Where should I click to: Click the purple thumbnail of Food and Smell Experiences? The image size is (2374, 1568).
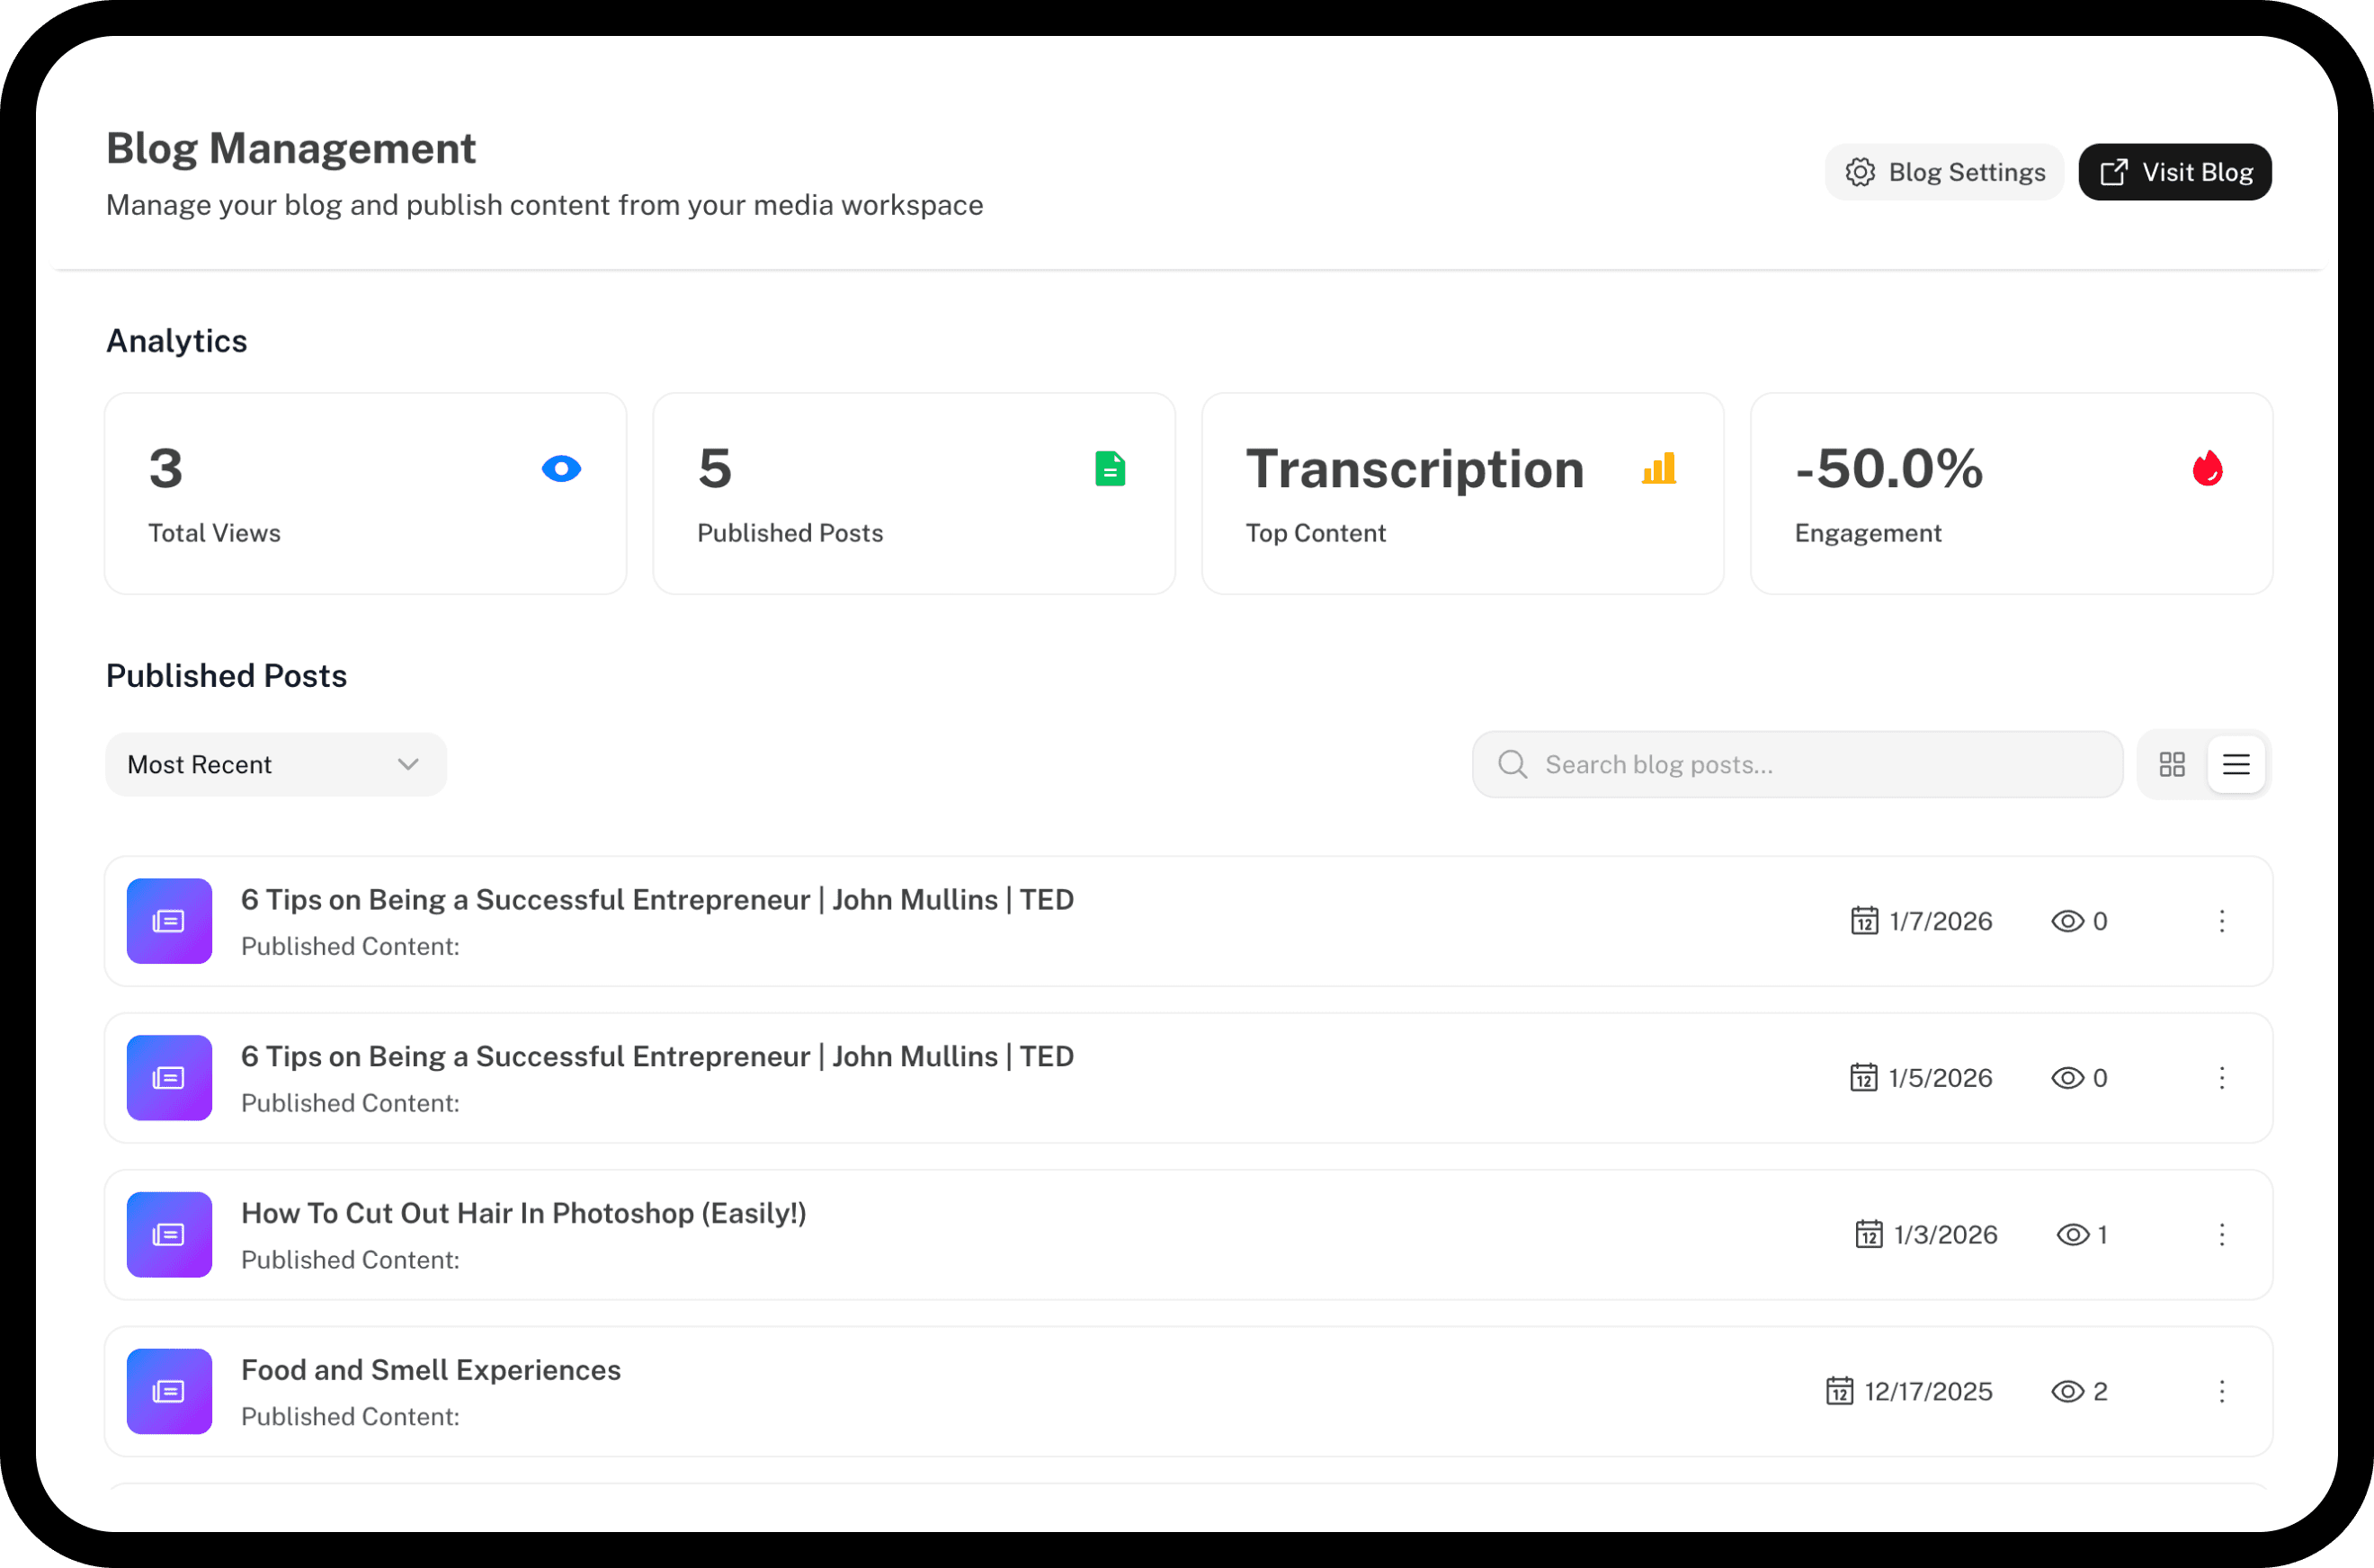pyautogui.click(x=169, y=1391)
